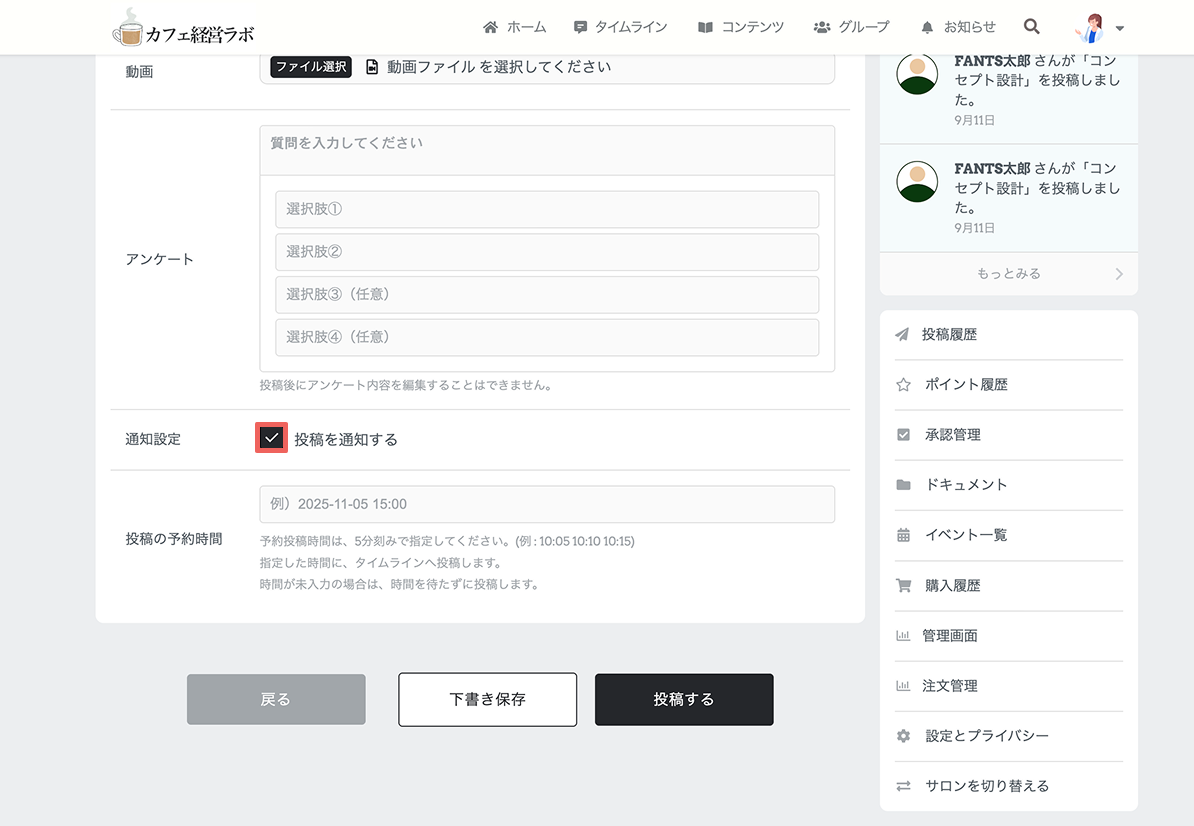Screen dimensions: 1194x826
Task: Click 下書き保存 button
Action: [x=487, y=699]
